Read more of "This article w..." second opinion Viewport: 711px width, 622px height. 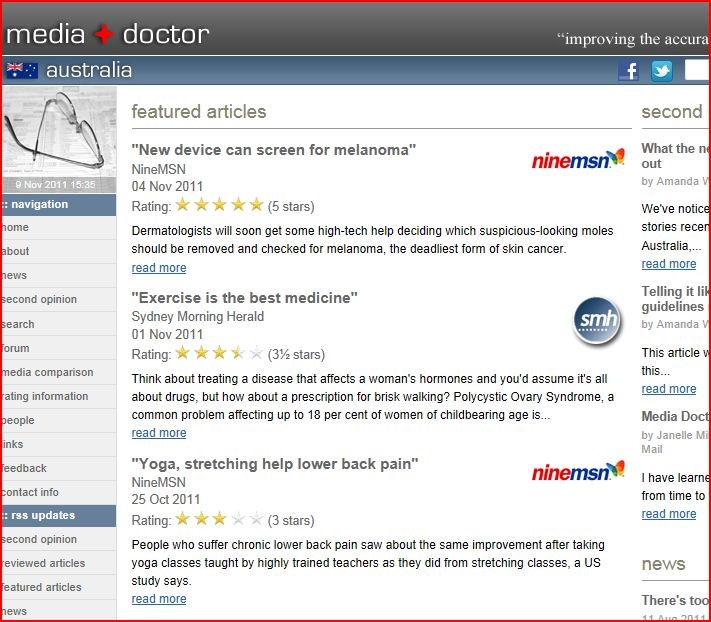click(669, 389)
